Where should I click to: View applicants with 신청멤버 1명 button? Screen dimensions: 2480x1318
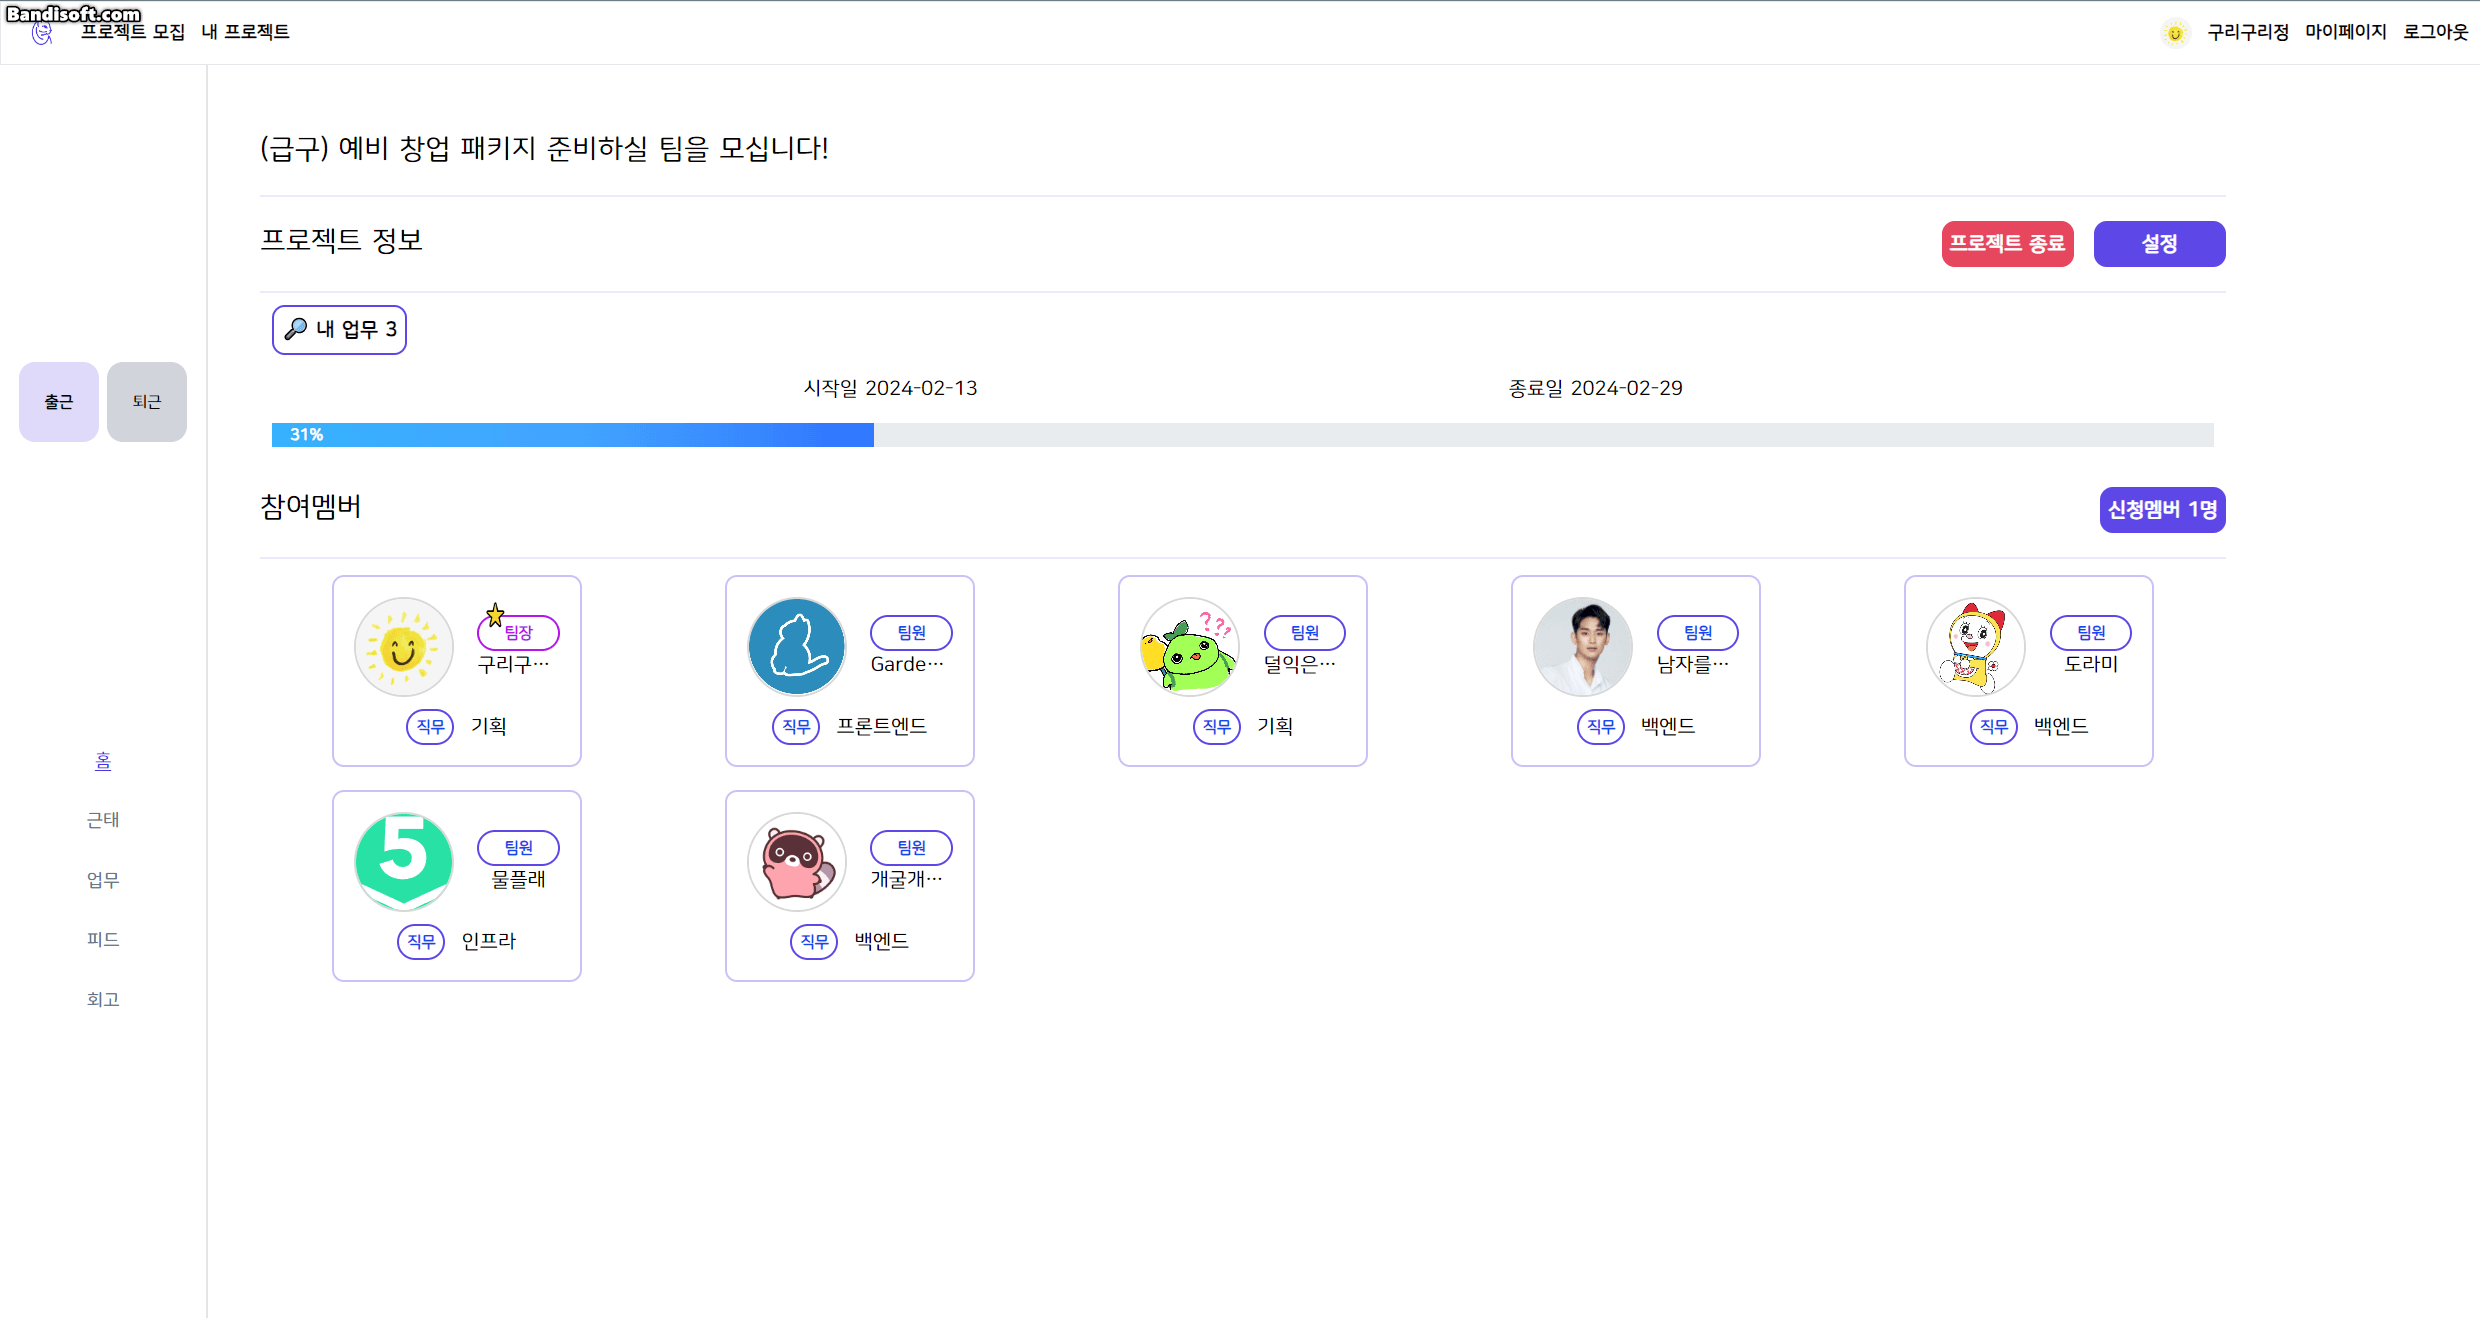pyautogui.click(x=2161, y=509)
